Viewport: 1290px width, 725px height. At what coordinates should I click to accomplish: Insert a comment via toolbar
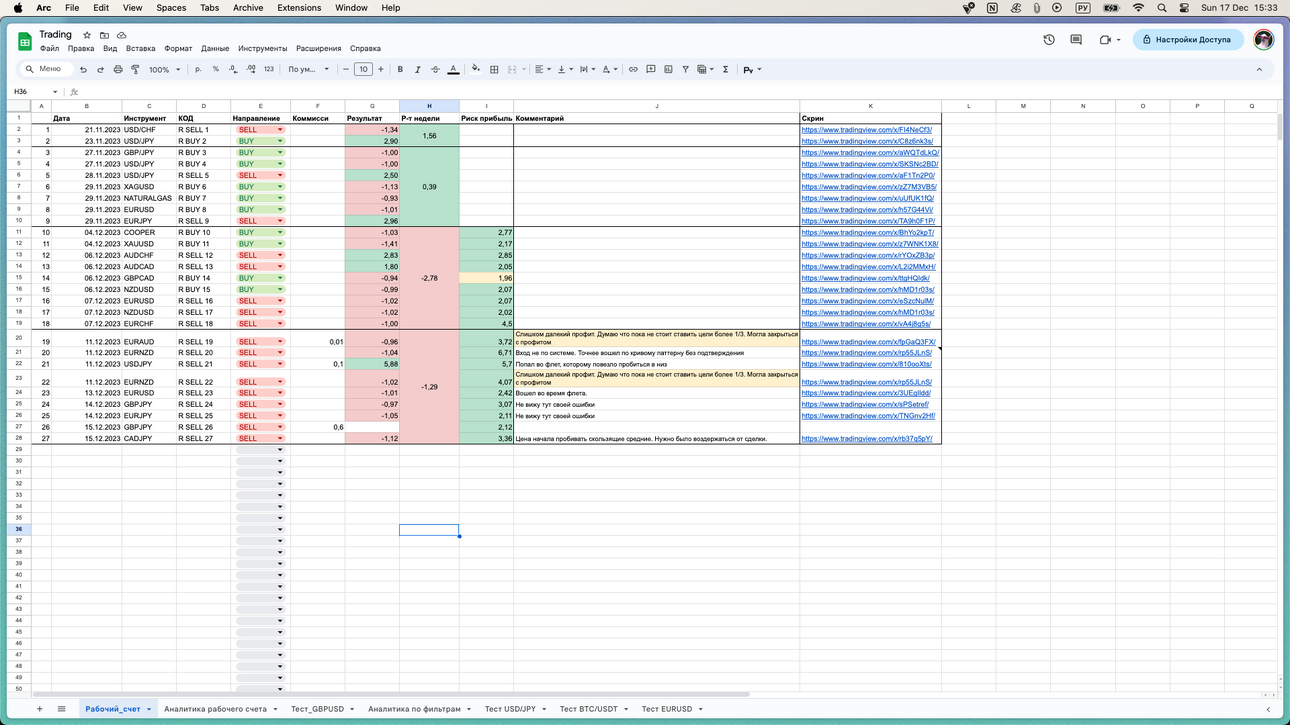(651, 70)
